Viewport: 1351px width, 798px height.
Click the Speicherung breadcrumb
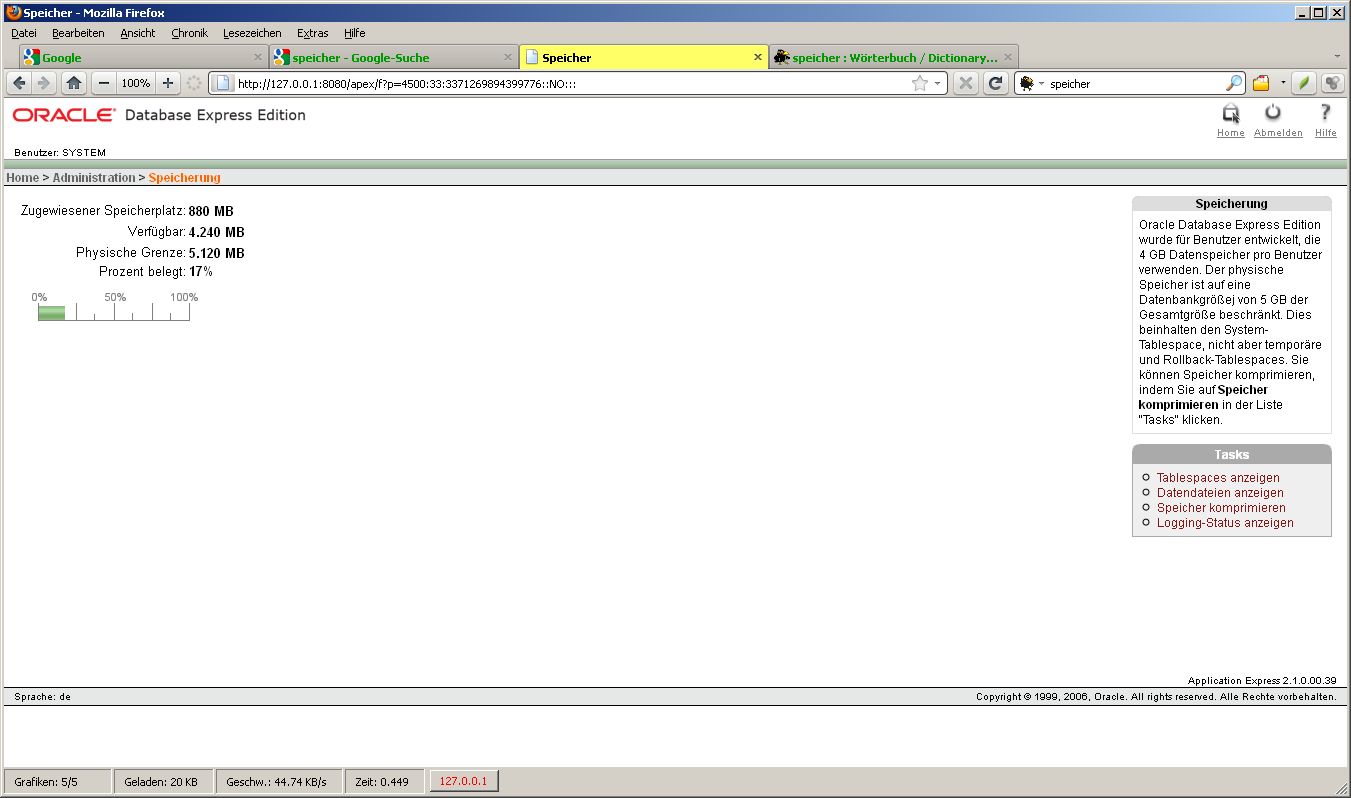185,177
